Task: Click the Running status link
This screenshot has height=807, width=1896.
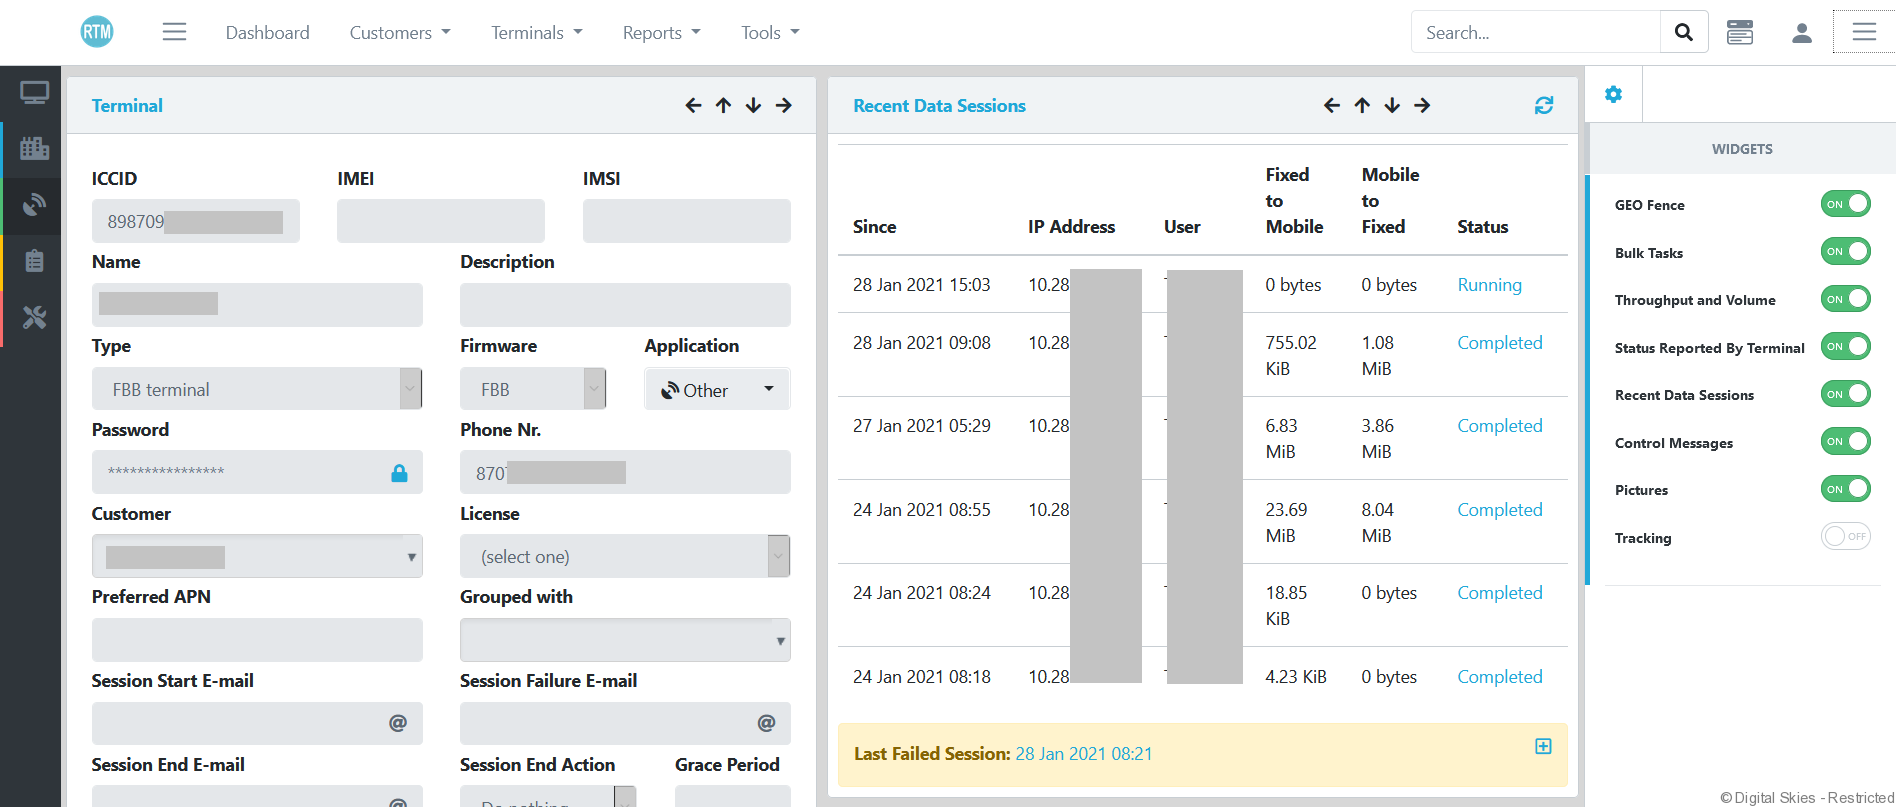Action: click(x=1489, y=285)
